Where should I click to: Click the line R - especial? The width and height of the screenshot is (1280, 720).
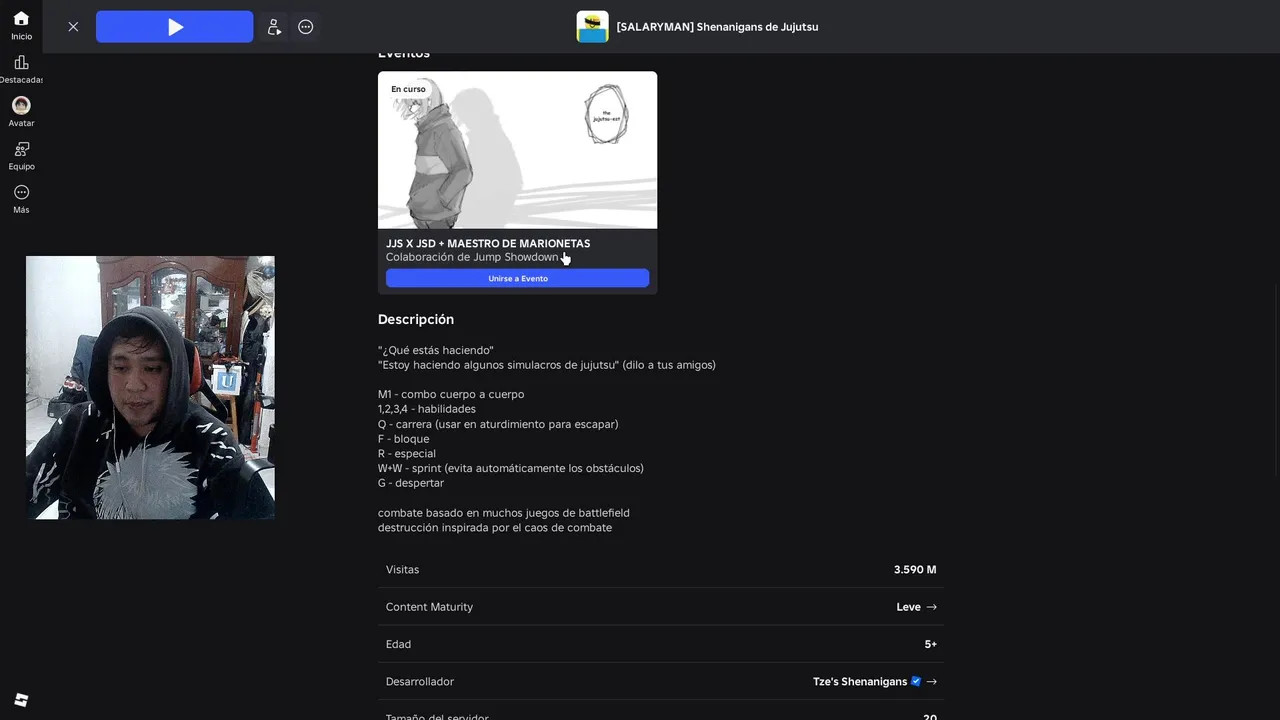[x=407, y=454]
